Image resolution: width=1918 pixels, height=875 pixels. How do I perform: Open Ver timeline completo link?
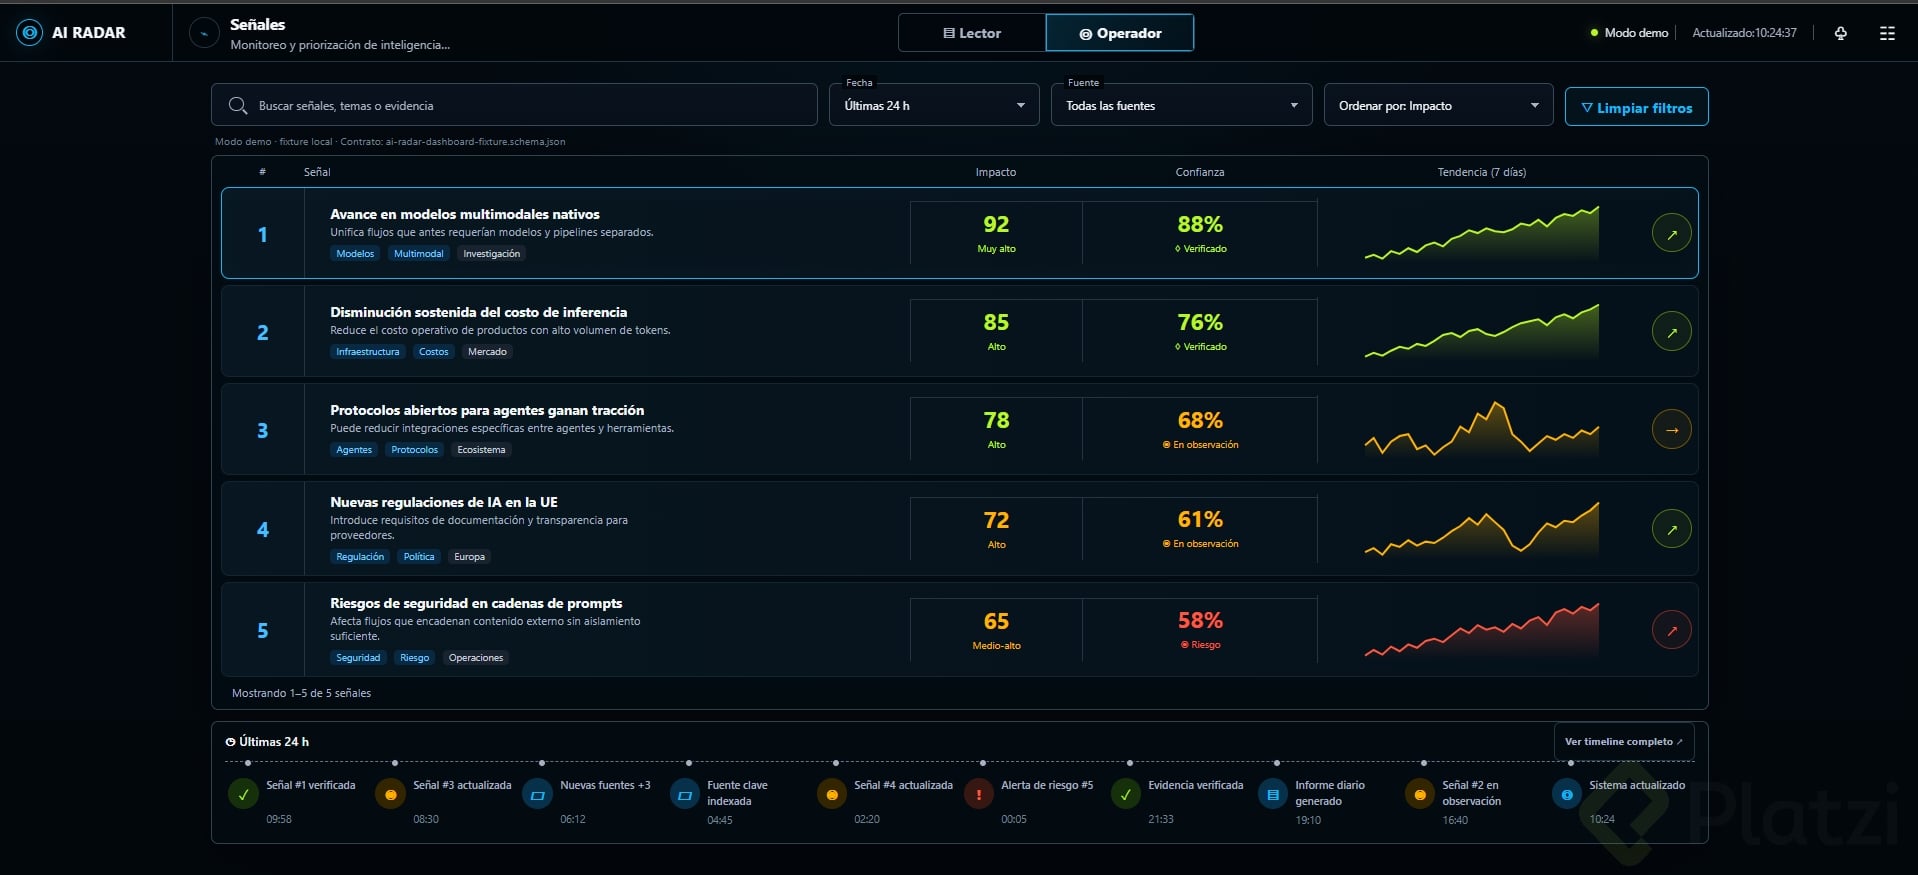pyautogui.click(x=1624, y=742)
